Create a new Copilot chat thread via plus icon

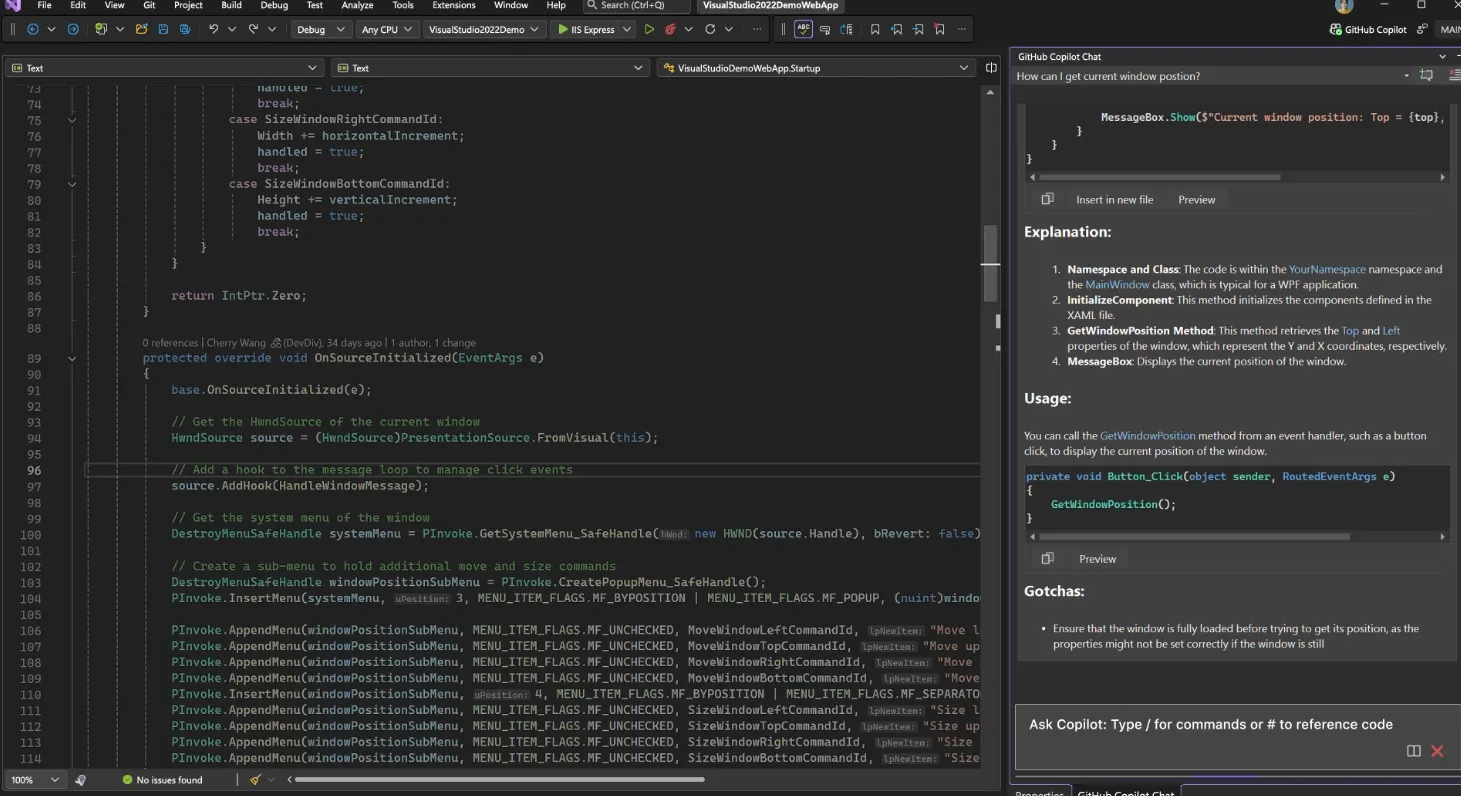[1427, 76]
